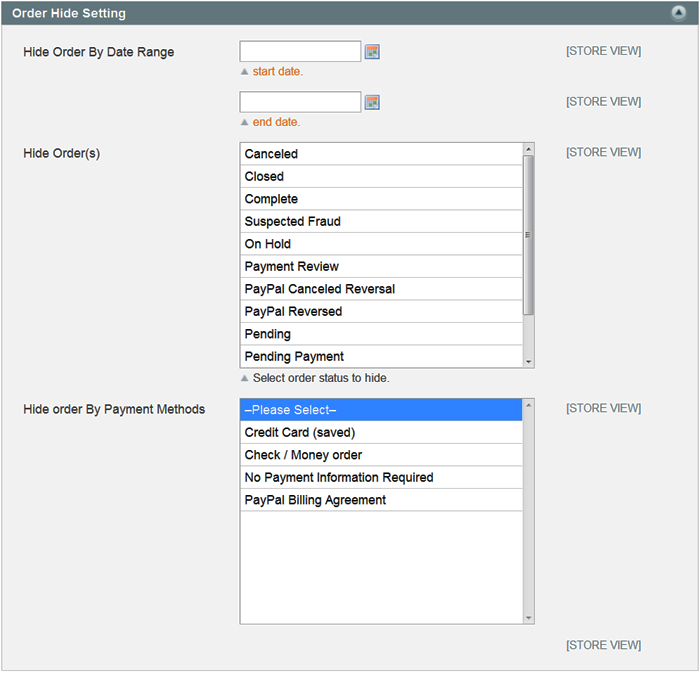700x673 pixels.
Task: Select On Hold order status
Action: pyautogui.click(x=381, y=244)
